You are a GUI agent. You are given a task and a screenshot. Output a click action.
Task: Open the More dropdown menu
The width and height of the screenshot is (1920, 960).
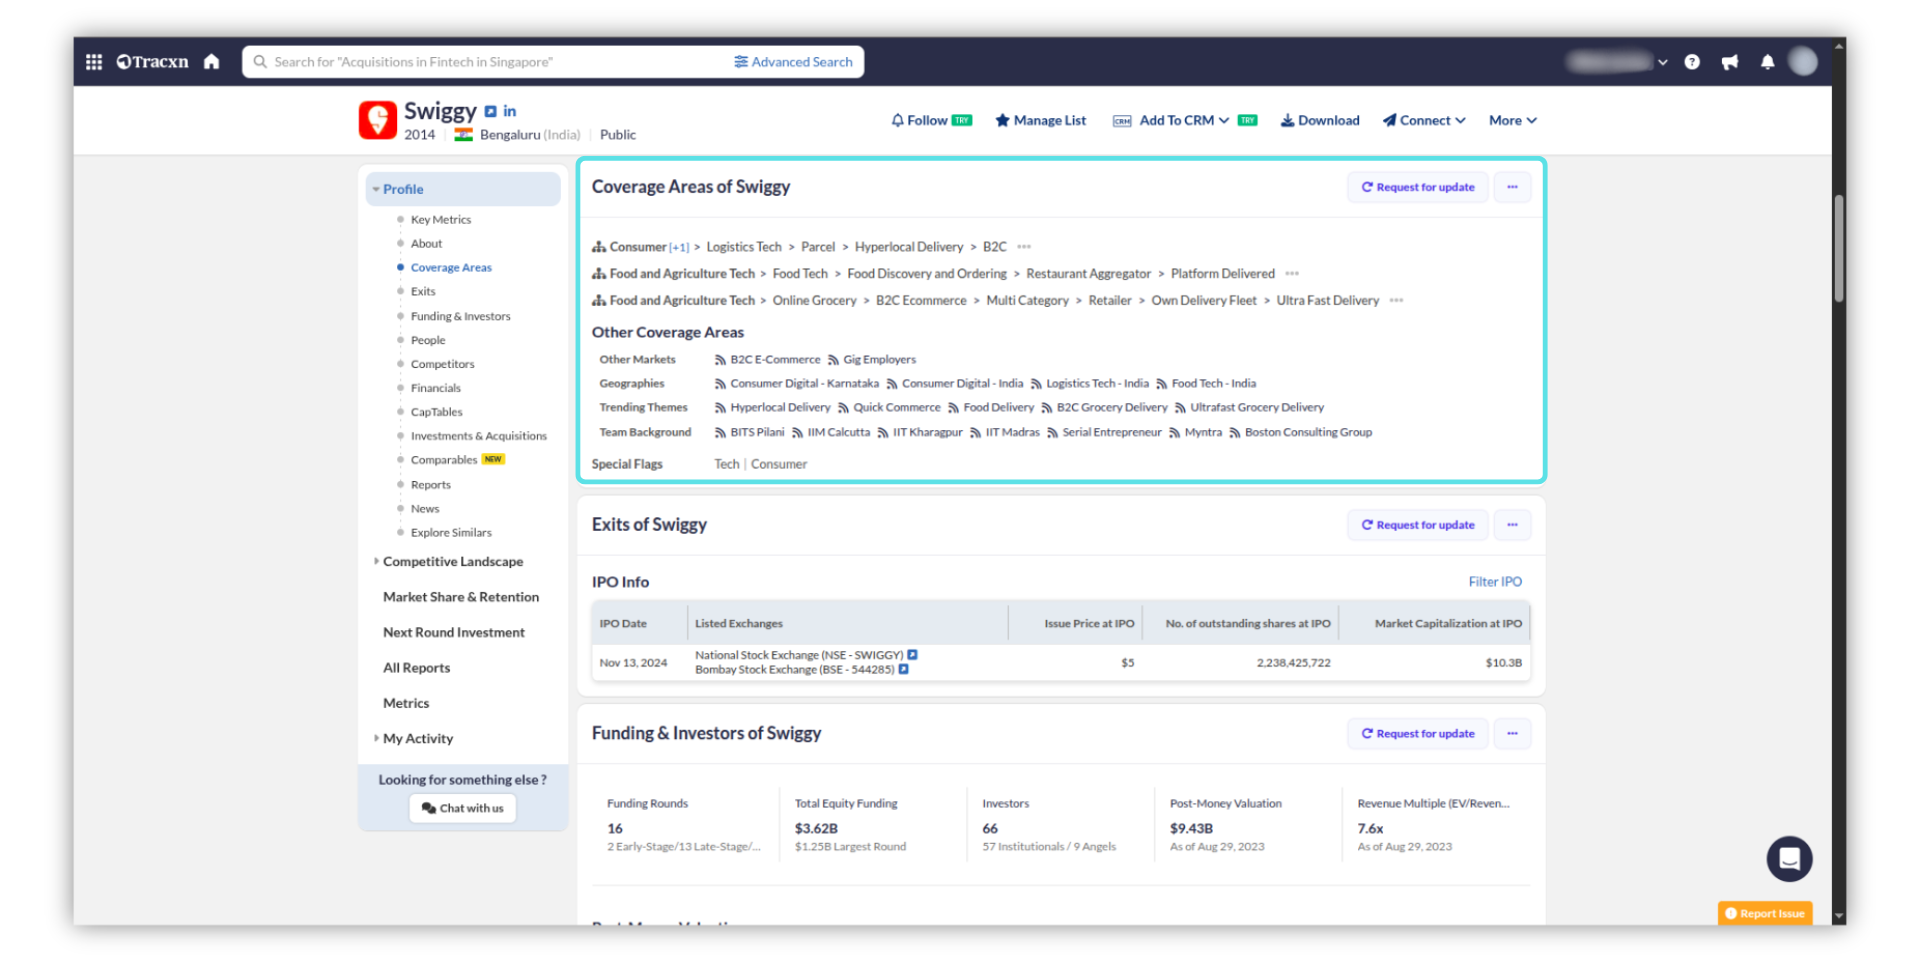pyautogui.click(x=1512, y=120)
